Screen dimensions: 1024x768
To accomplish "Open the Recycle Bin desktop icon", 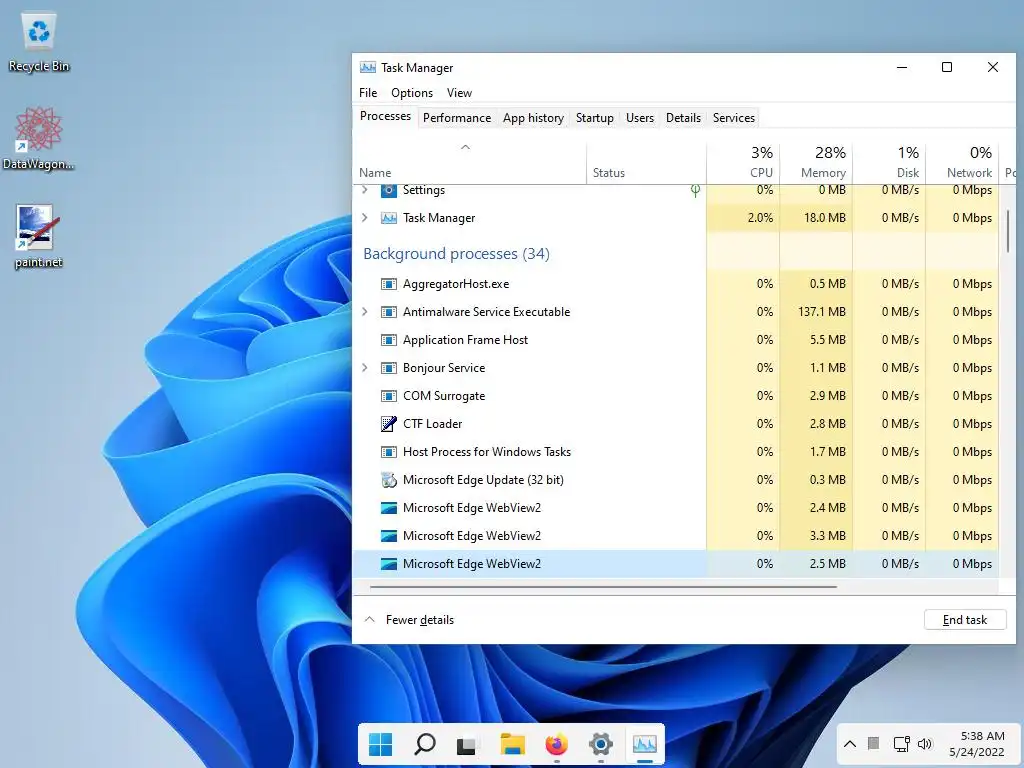I will point(39,42).
